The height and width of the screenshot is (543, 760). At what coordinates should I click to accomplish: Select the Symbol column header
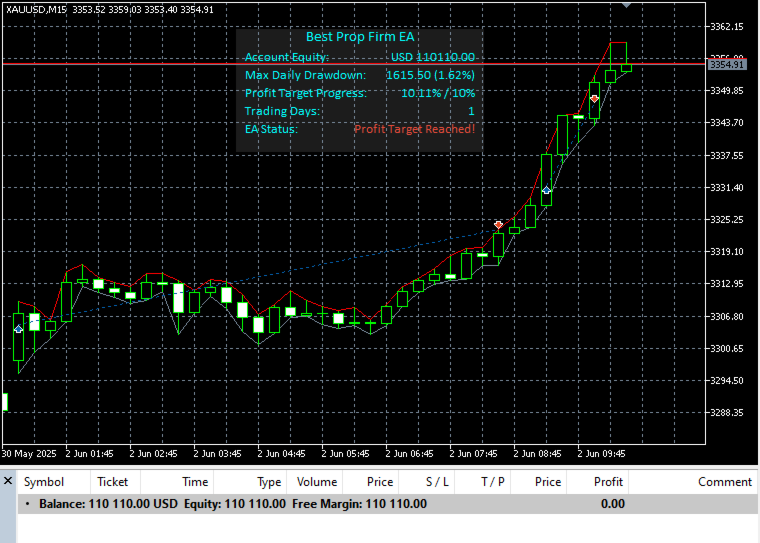[x=44, y=482]
